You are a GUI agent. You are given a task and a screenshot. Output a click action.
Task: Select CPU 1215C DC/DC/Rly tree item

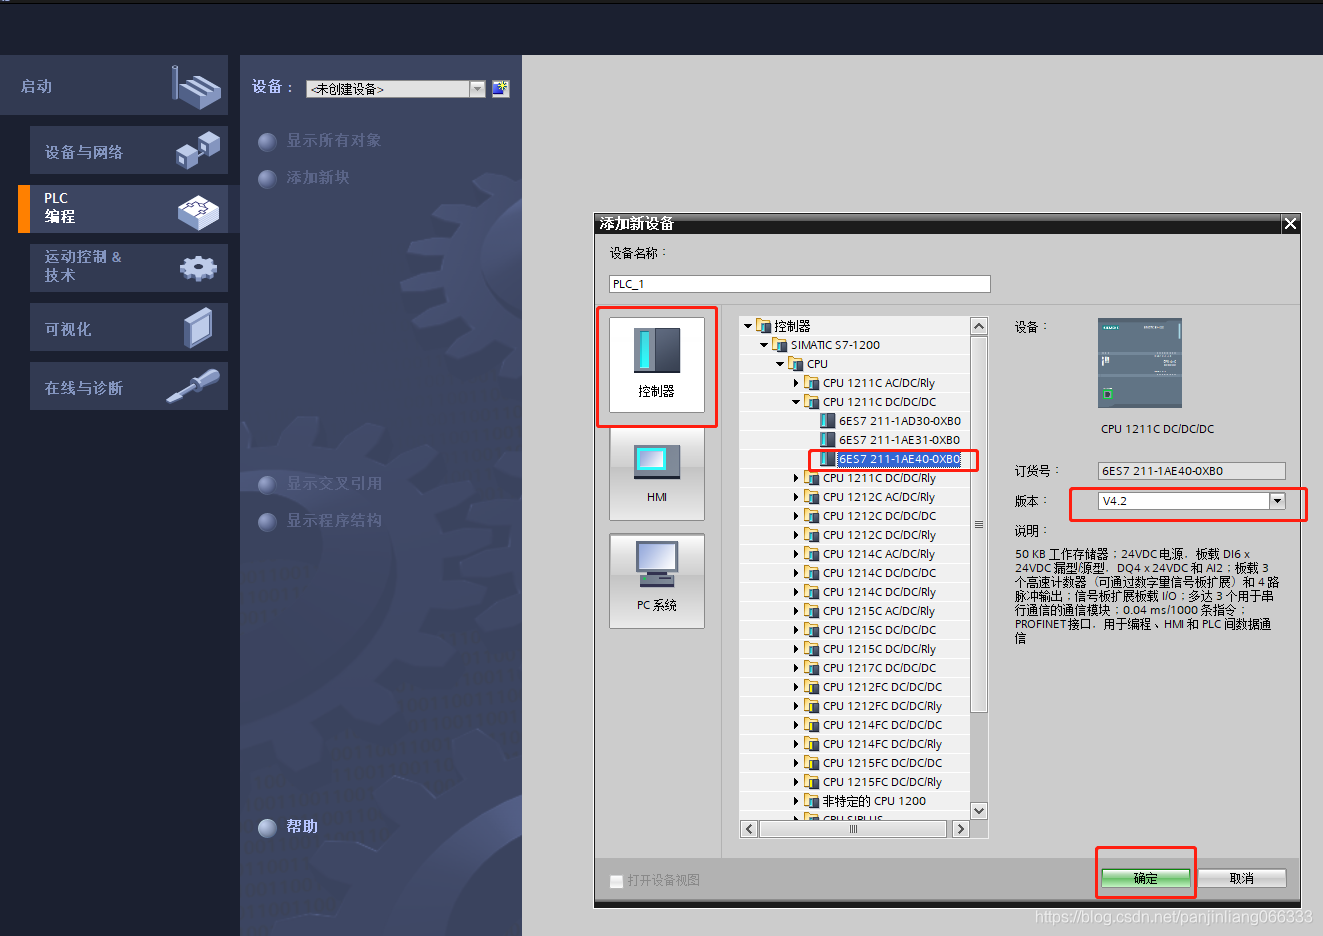coord(879,649)
